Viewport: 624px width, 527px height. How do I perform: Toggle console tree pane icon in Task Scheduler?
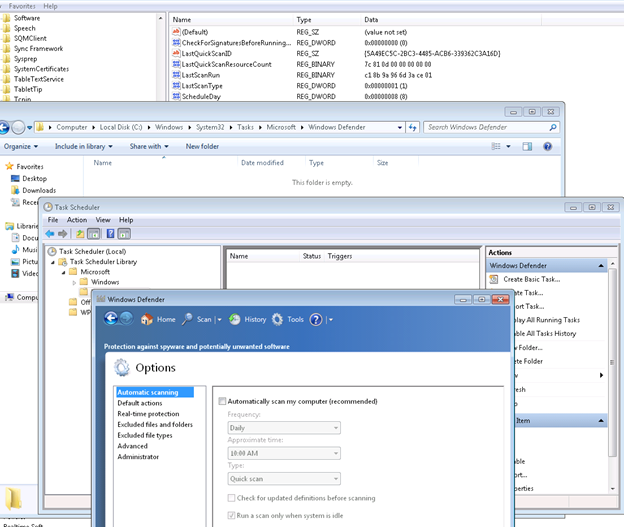(x=94, y=234)
